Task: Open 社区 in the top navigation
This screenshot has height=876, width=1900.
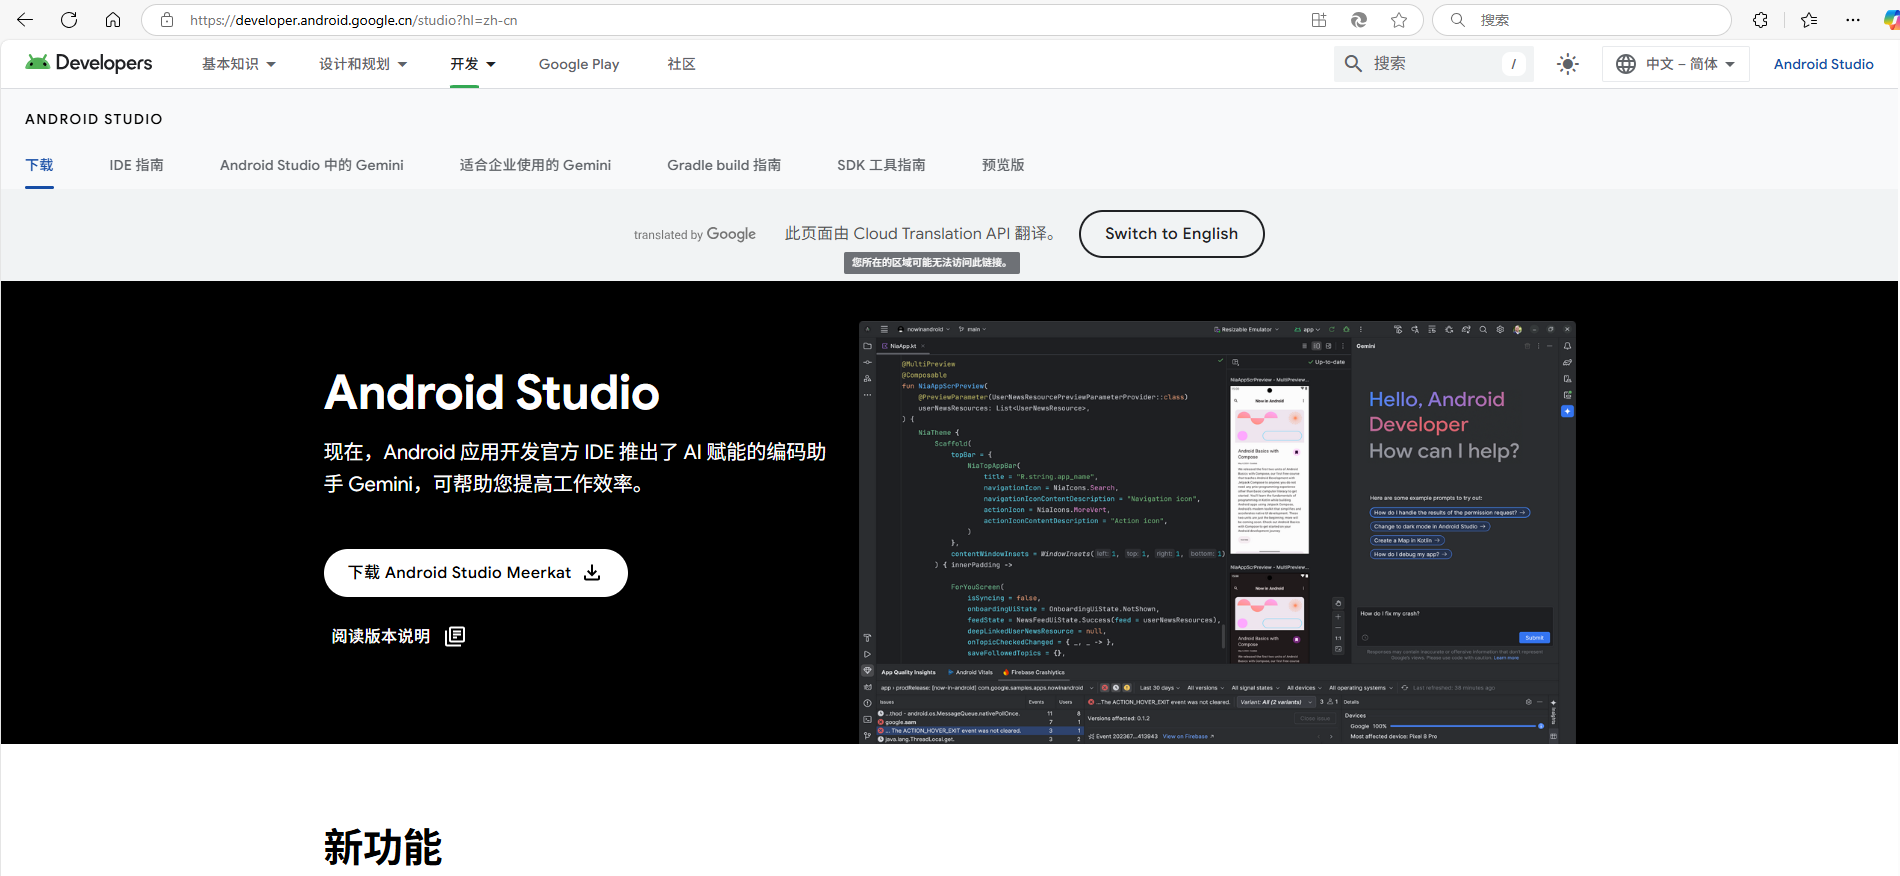Action: point(681,64)
